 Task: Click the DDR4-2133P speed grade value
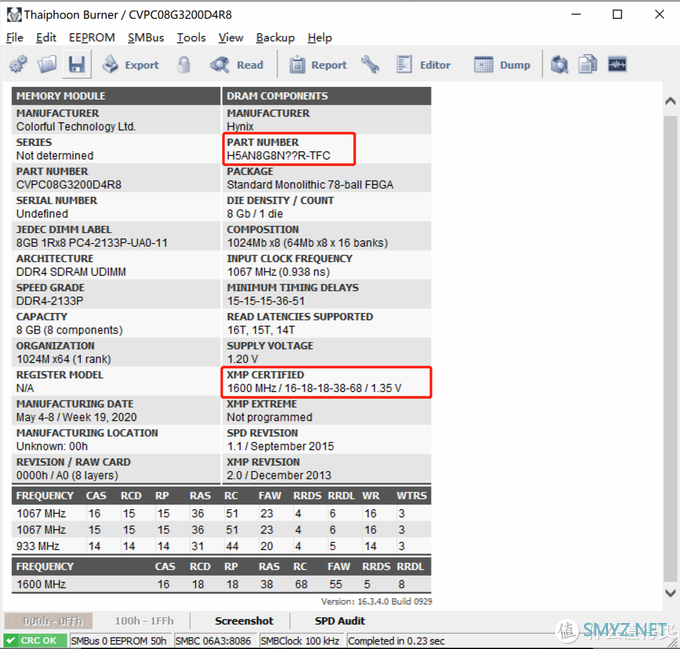(x=50, y=301)
